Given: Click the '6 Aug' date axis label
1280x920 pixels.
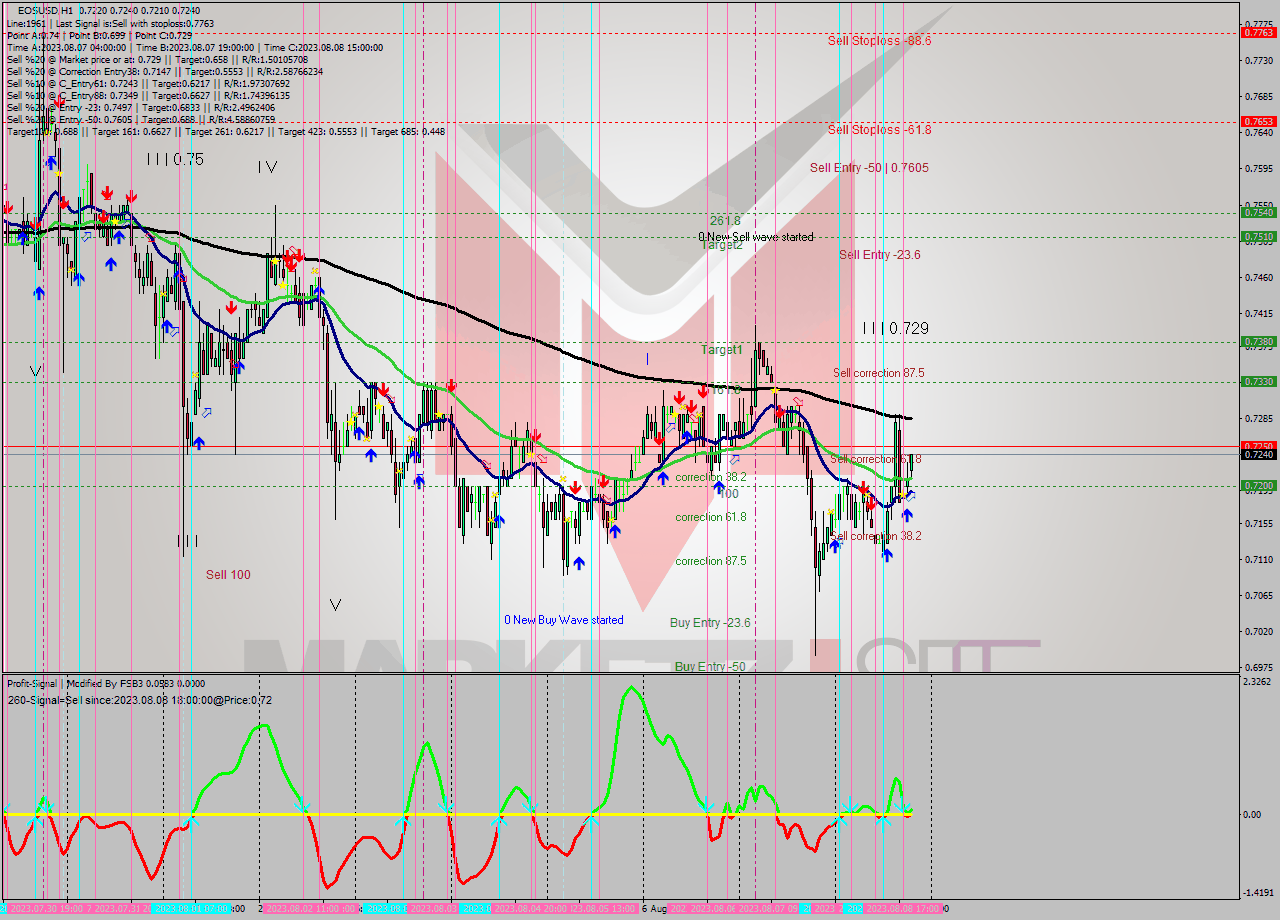Looking at the screenshot, I should 654,909.
